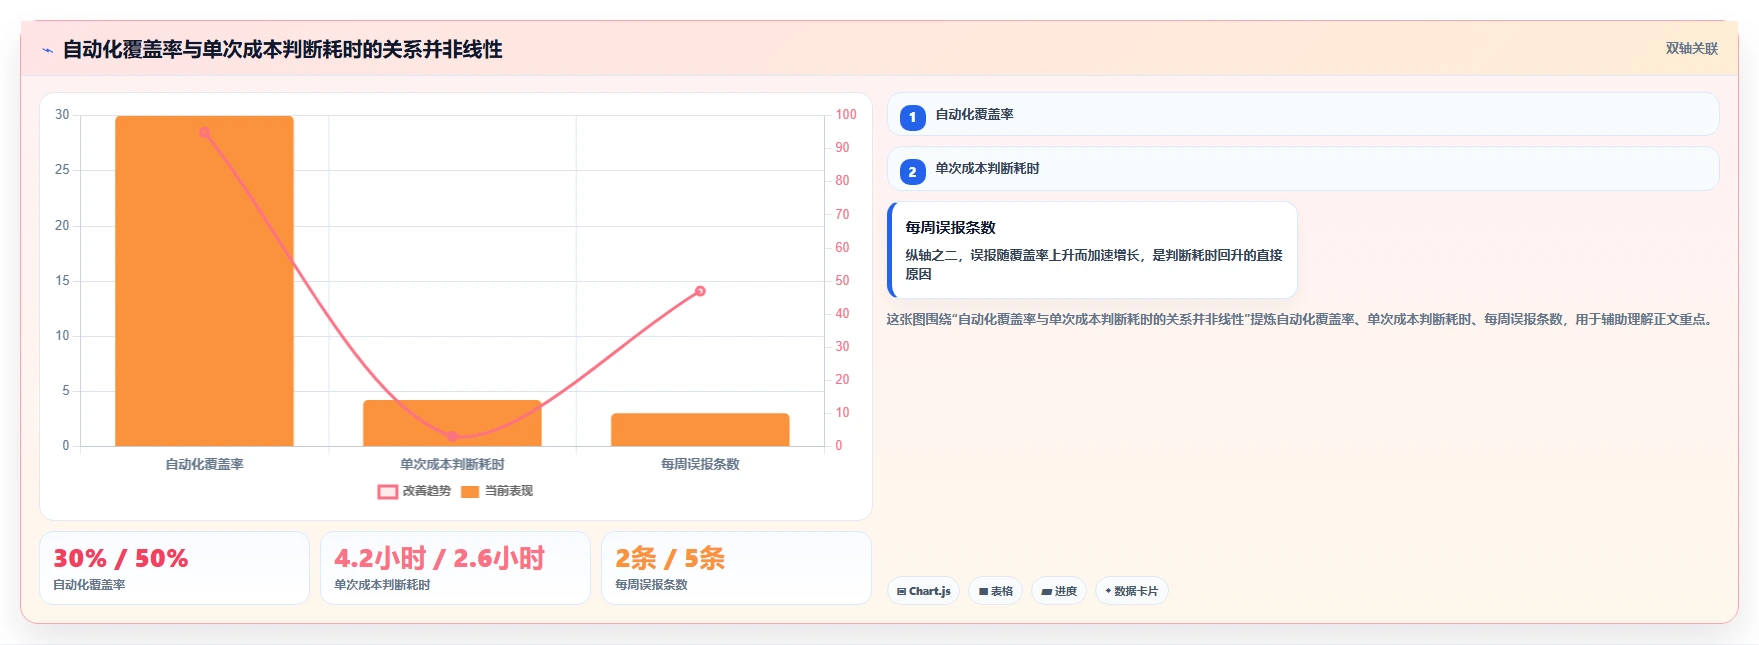Click the x-axis label 自动化覆盖率
Screen dimensions: 1759x645
pyautogui.click(x=204, y=464)
